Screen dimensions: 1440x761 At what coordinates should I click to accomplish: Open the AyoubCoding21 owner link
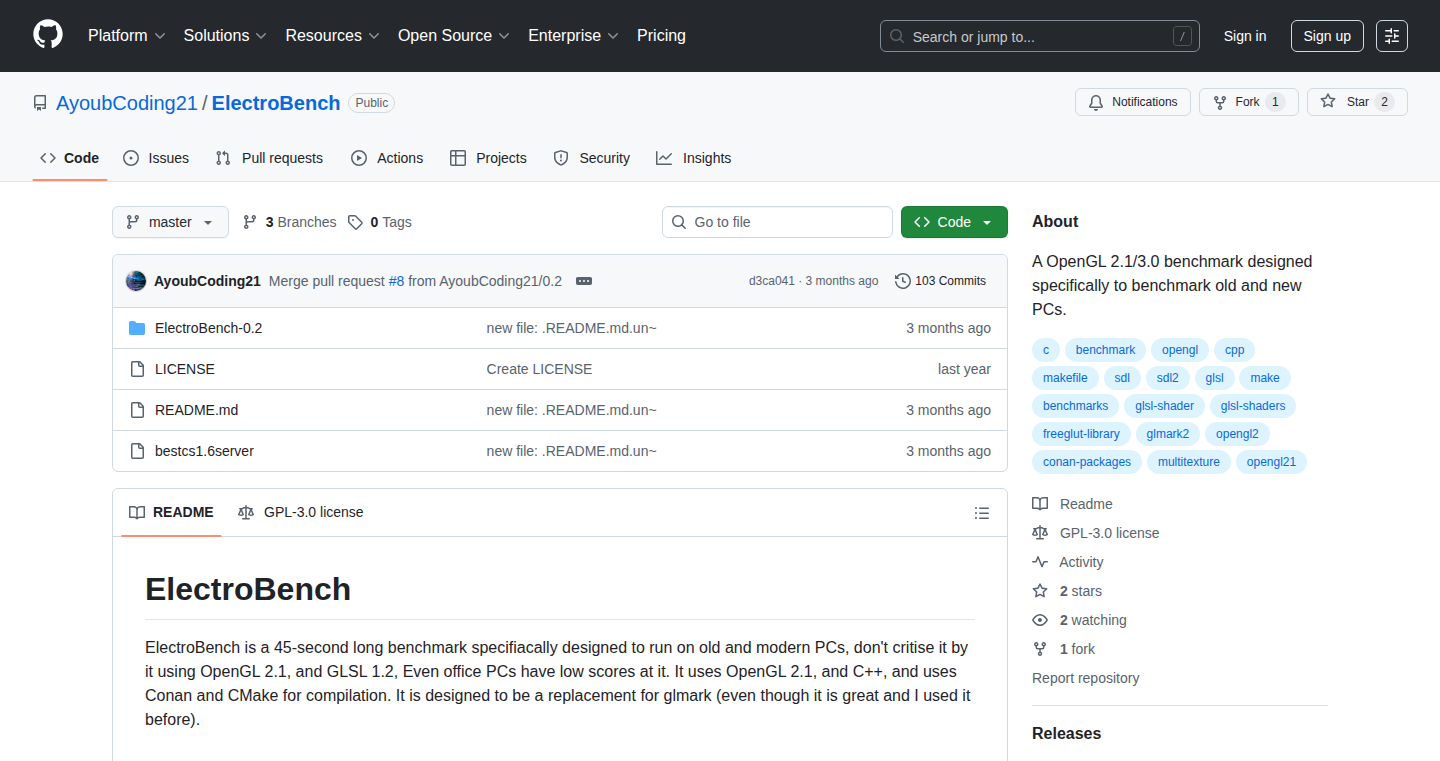(127, 103)
